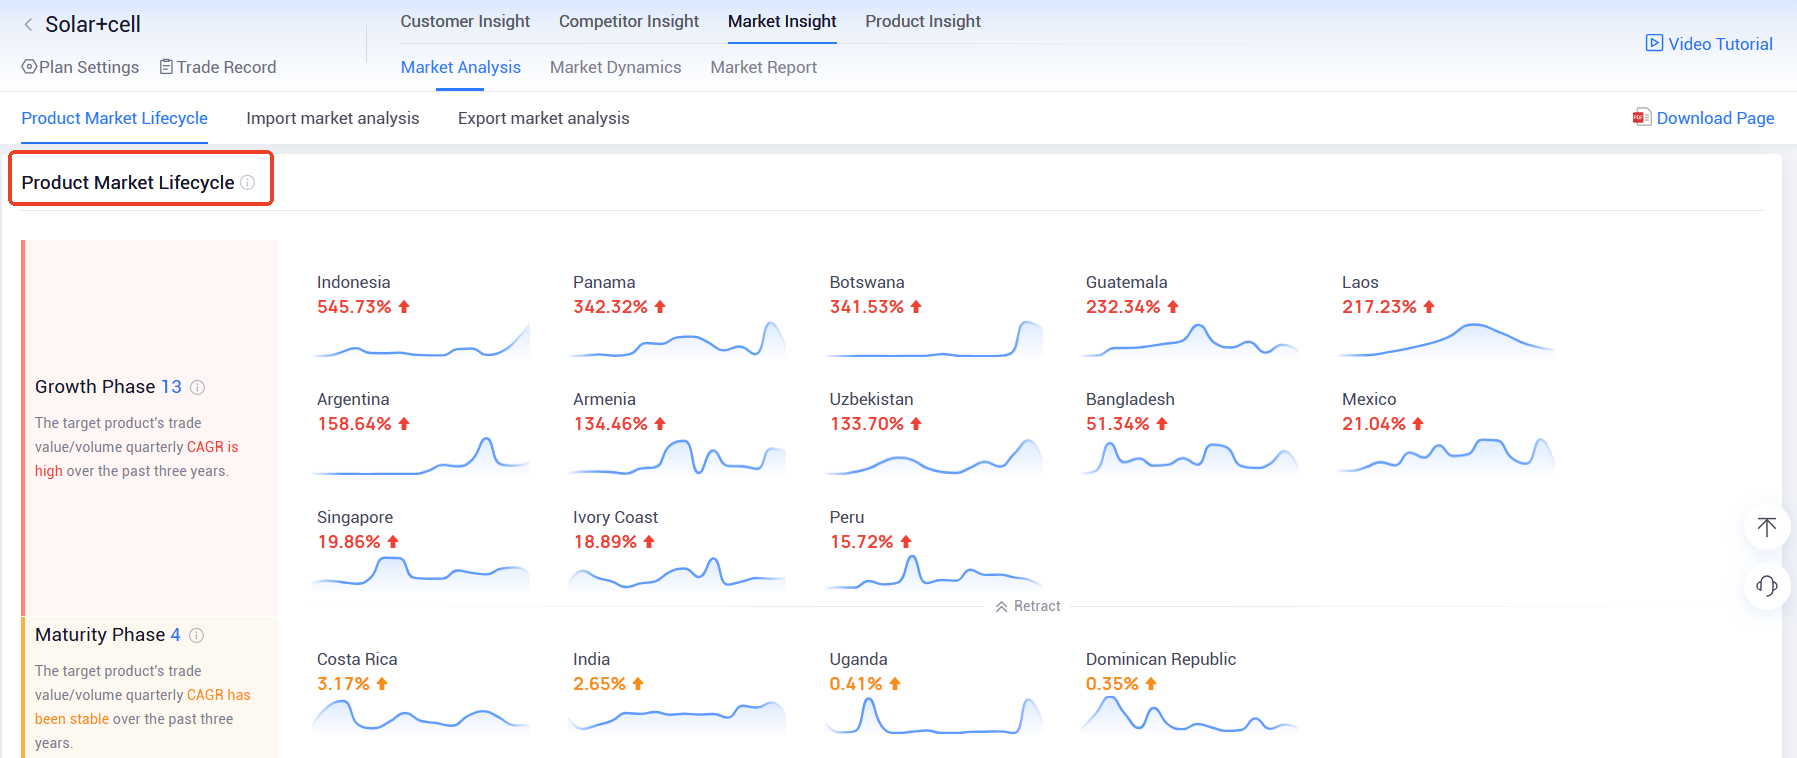Click the 21.04% value under Mexico
1797x758 pixels.
(x=1373, y=424)
